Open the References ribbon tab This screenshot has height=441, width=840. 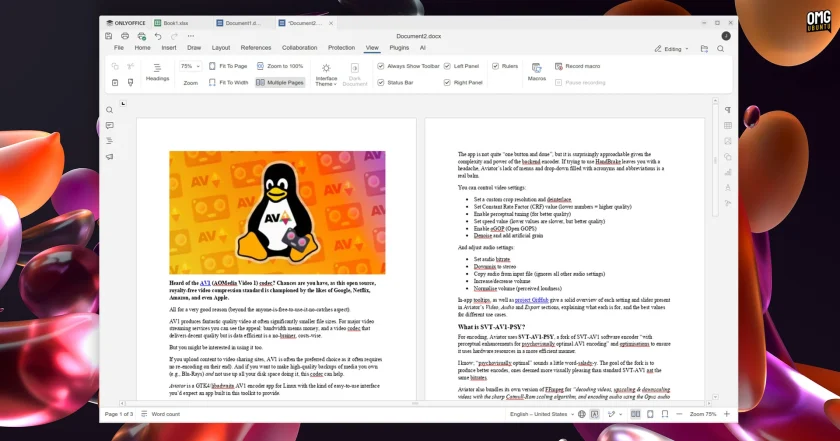click(256, 48)
